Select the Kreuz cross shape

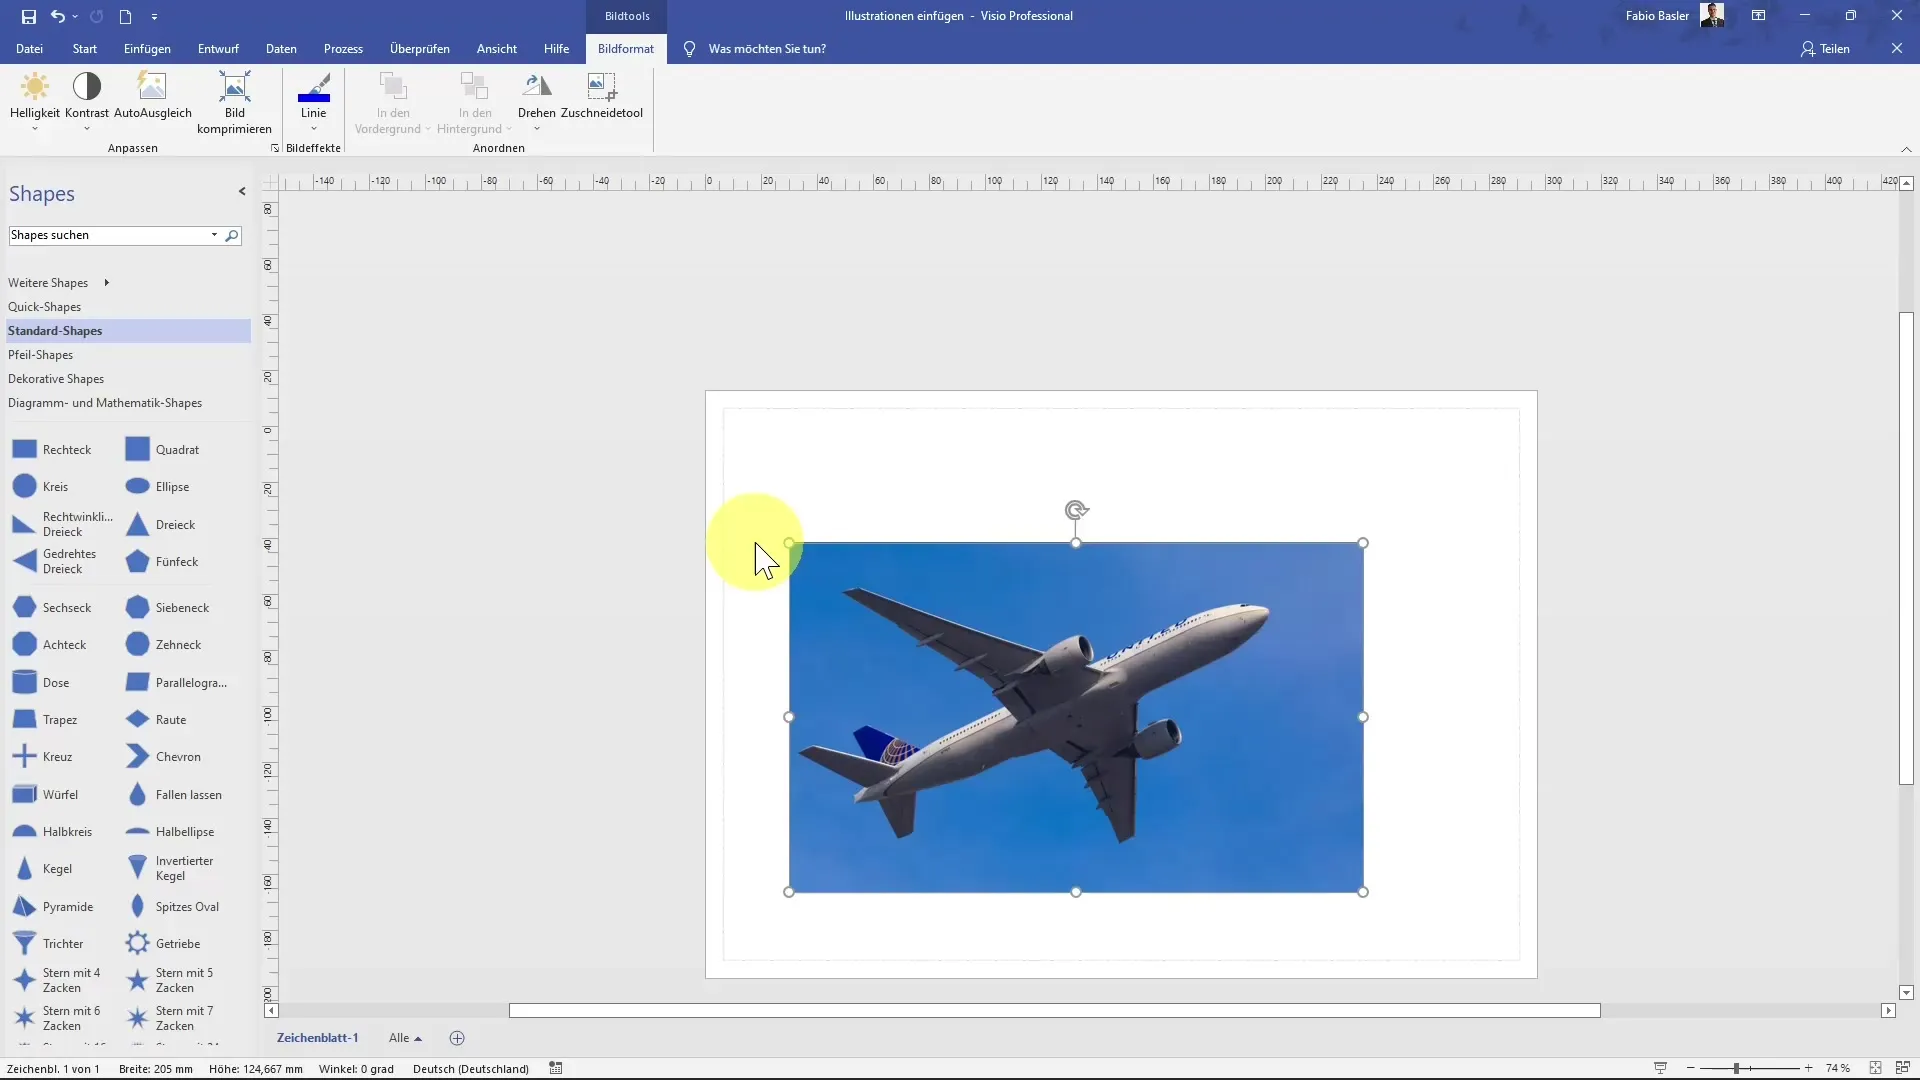click(x=42, y=757)
